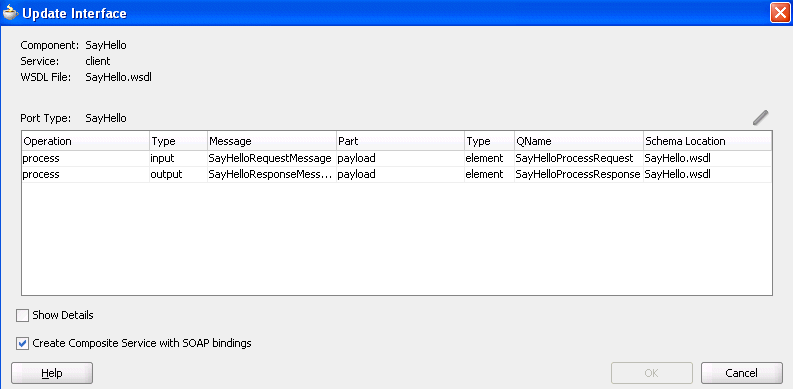Select the SayHelloResponseMess... cell
Image resolution: width=793 pixels, height=389 pixels.
click(x=272, y=175)
